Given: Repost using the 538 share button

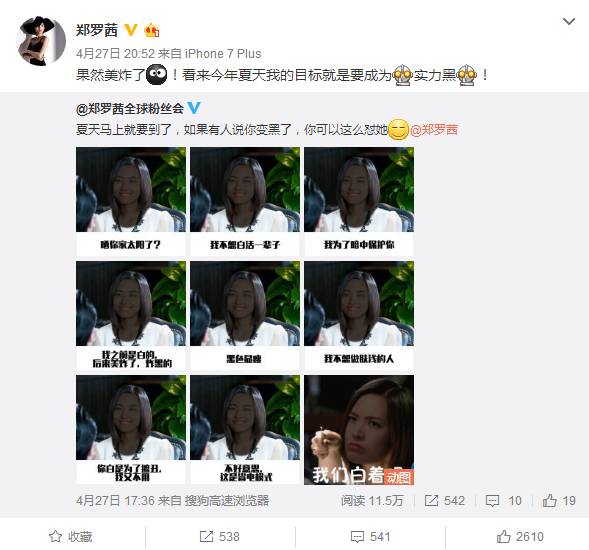Looking at the screenshot, I should (x=220, y=536).
